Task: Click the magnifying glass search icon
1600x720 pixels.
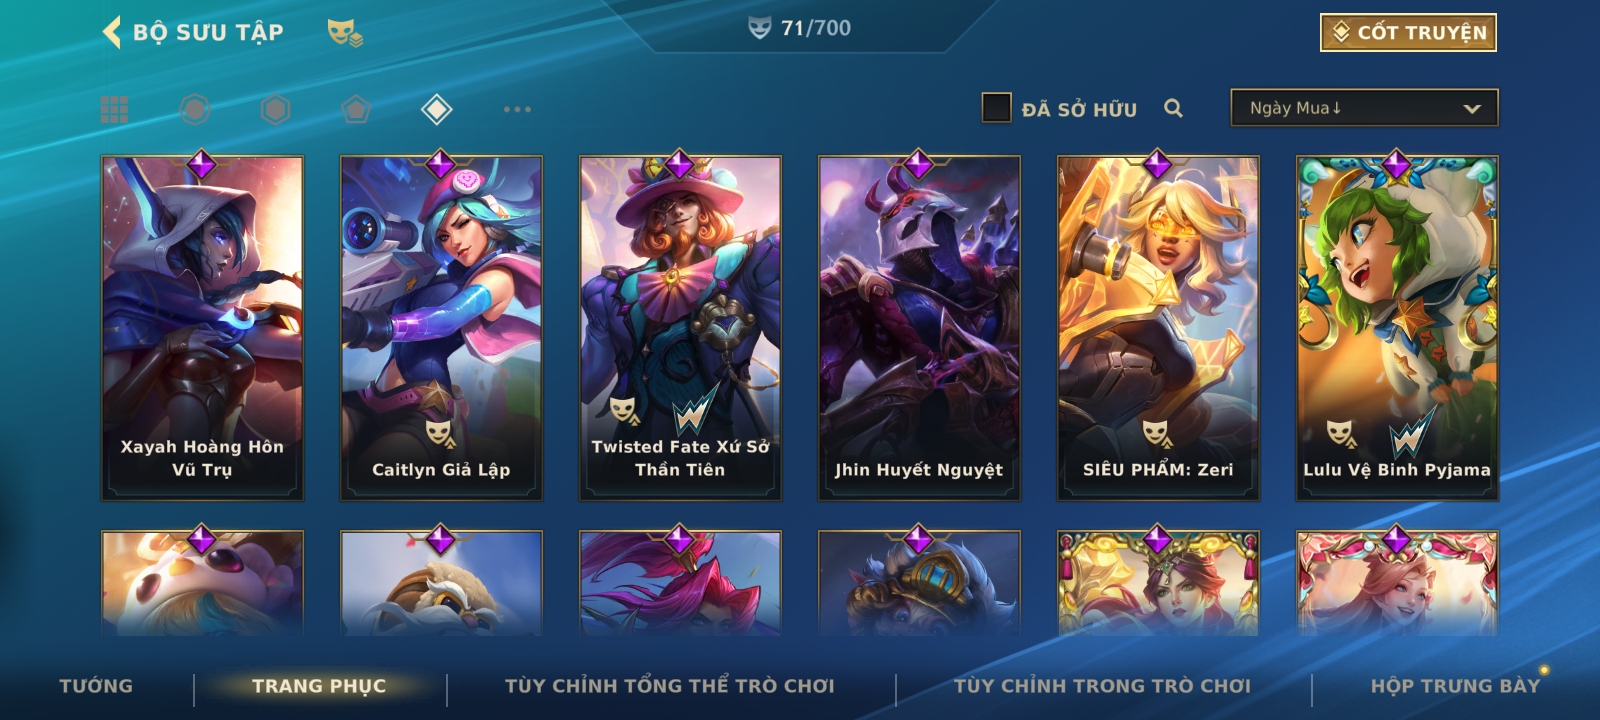Action: [x=1173, y=108]
